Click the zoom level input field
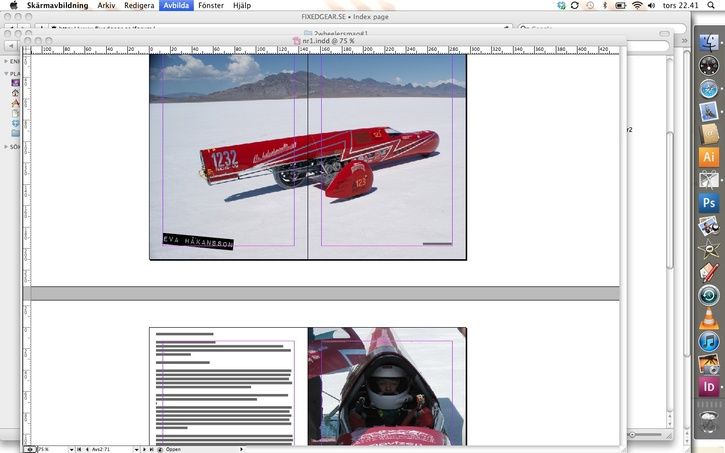The width and height of the screenshot is (725, 453). click(47, 449)
